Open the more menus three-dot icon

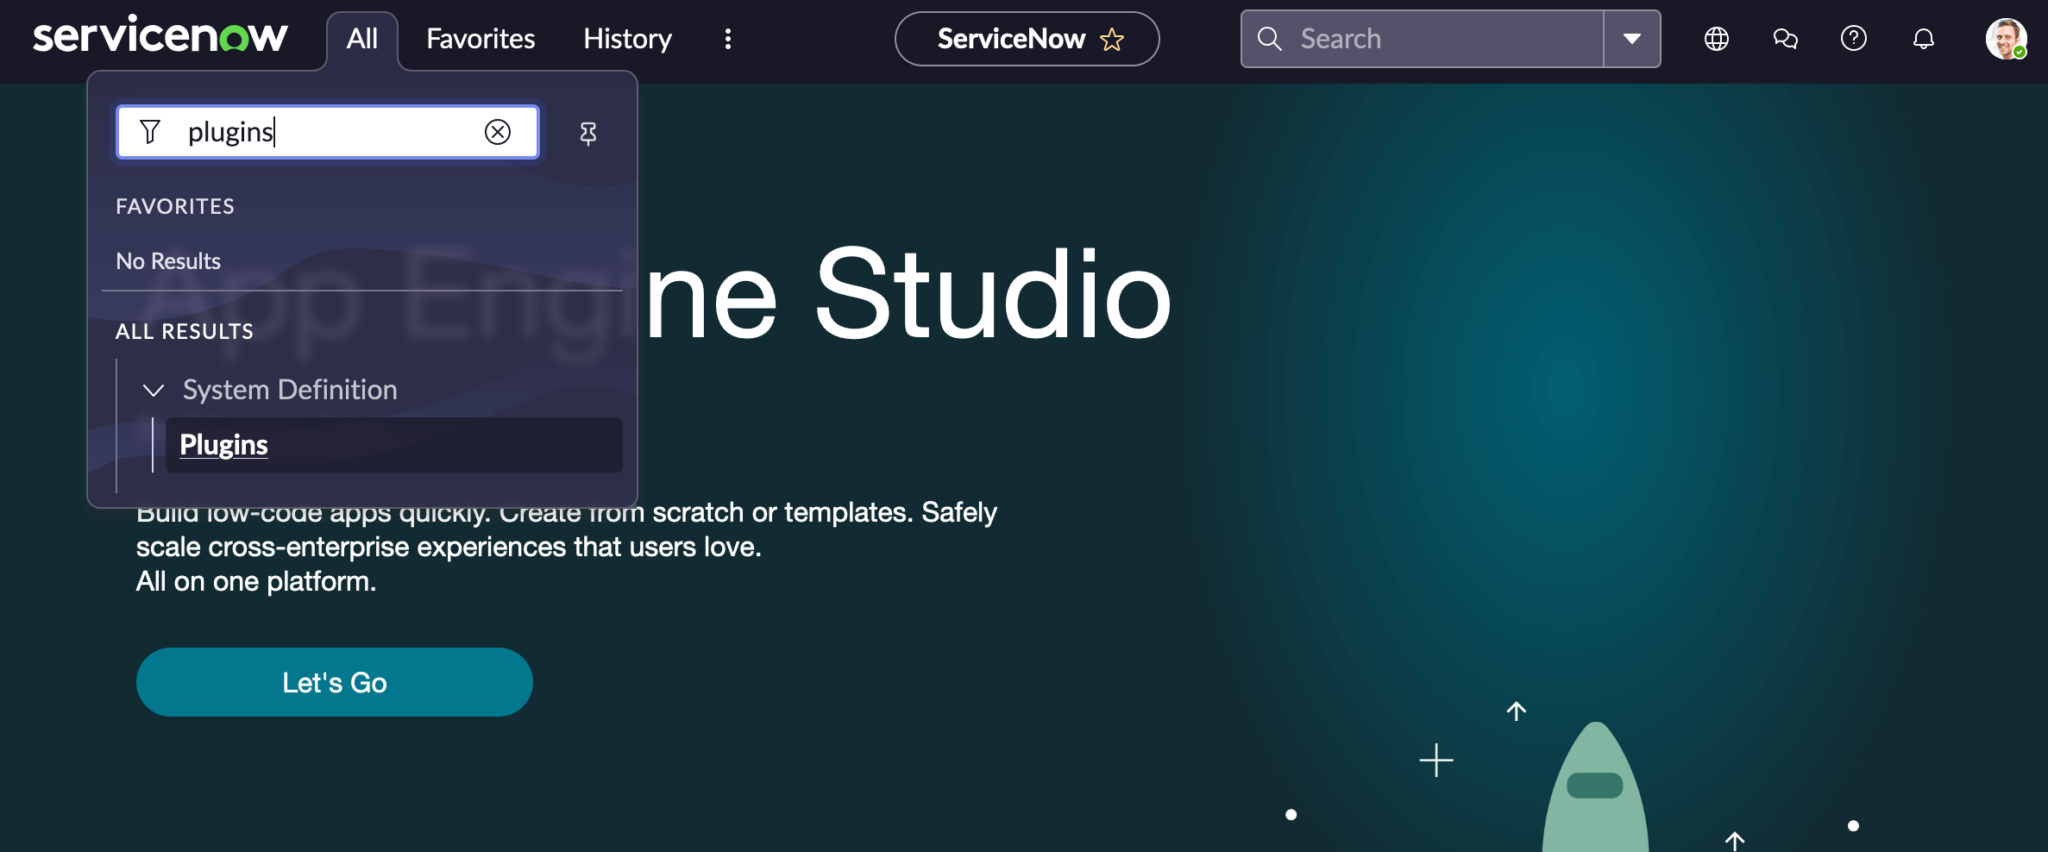coord(728,39)
